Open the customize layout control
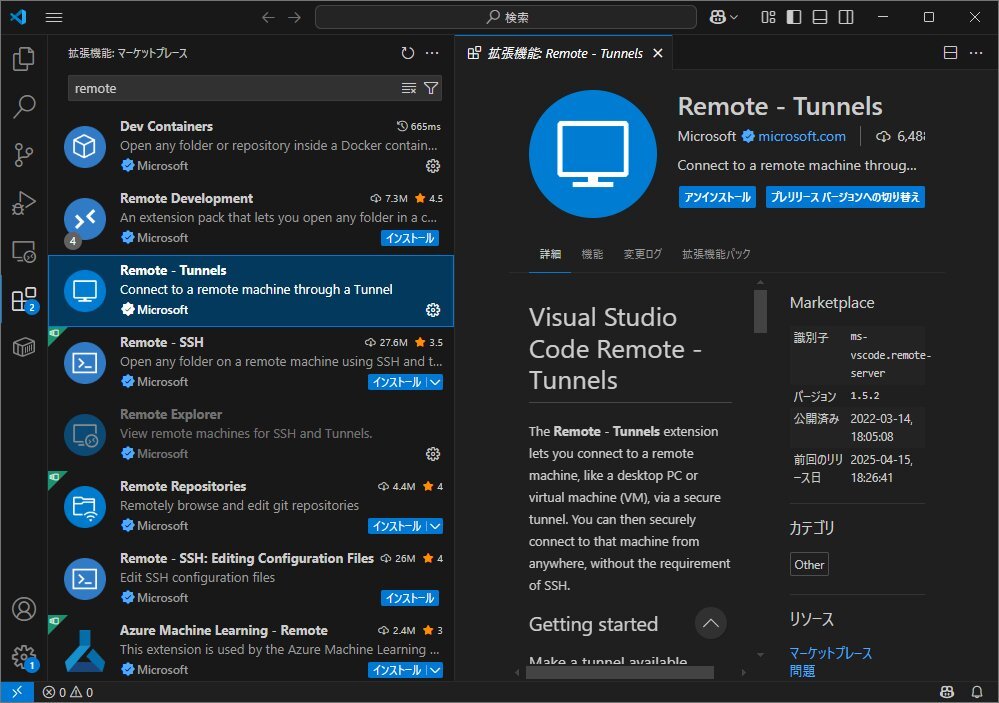The image size is (999, 703). (x=768, y=17)
